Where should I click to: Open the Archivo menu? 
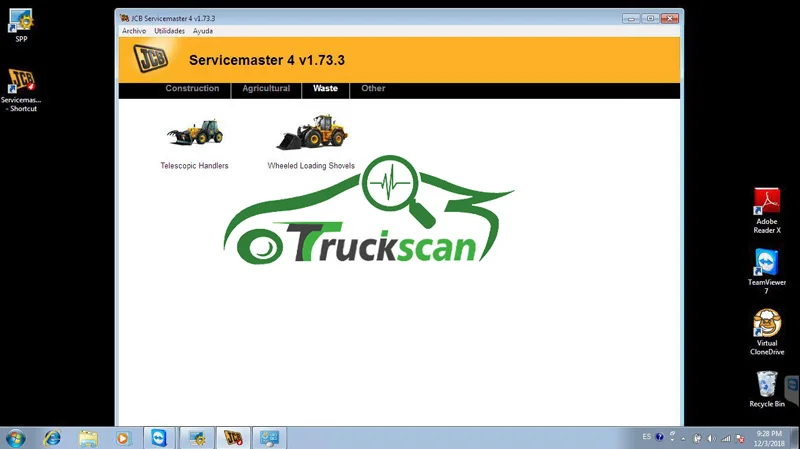point(134,31)
